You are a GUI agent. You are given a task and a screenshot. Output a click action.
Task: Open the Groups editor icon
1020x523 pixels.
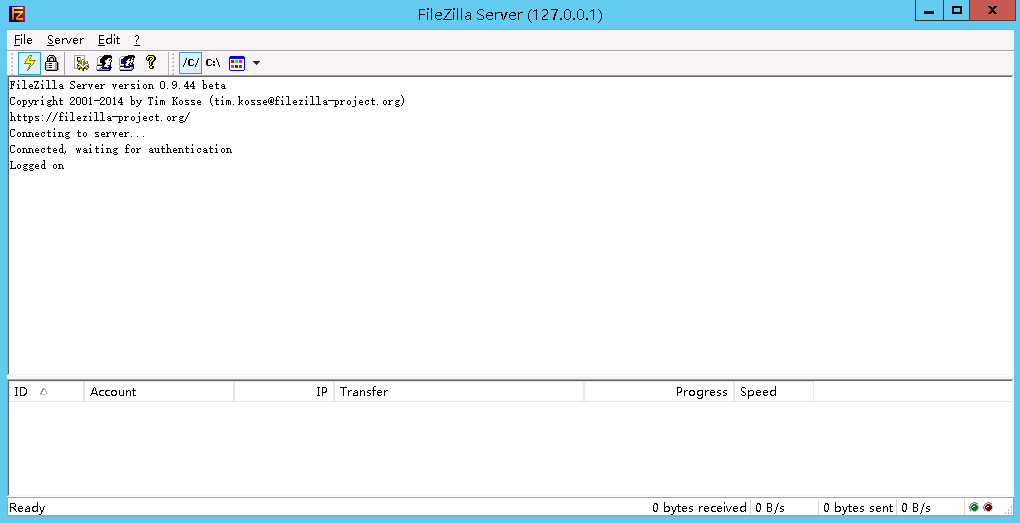tap(127, 63)
